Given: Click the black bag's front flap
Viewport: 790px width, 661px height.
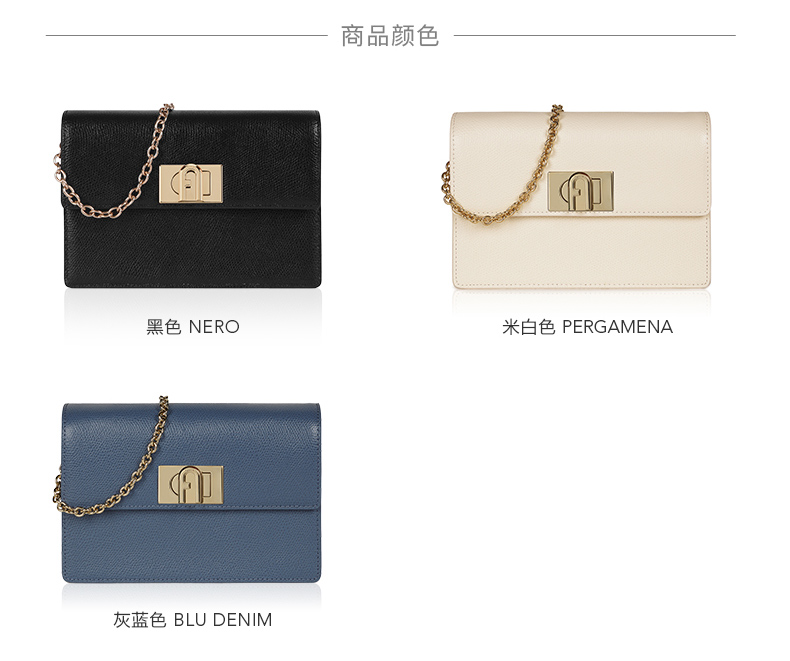Looking at the screenshot, I should (191, 159).
